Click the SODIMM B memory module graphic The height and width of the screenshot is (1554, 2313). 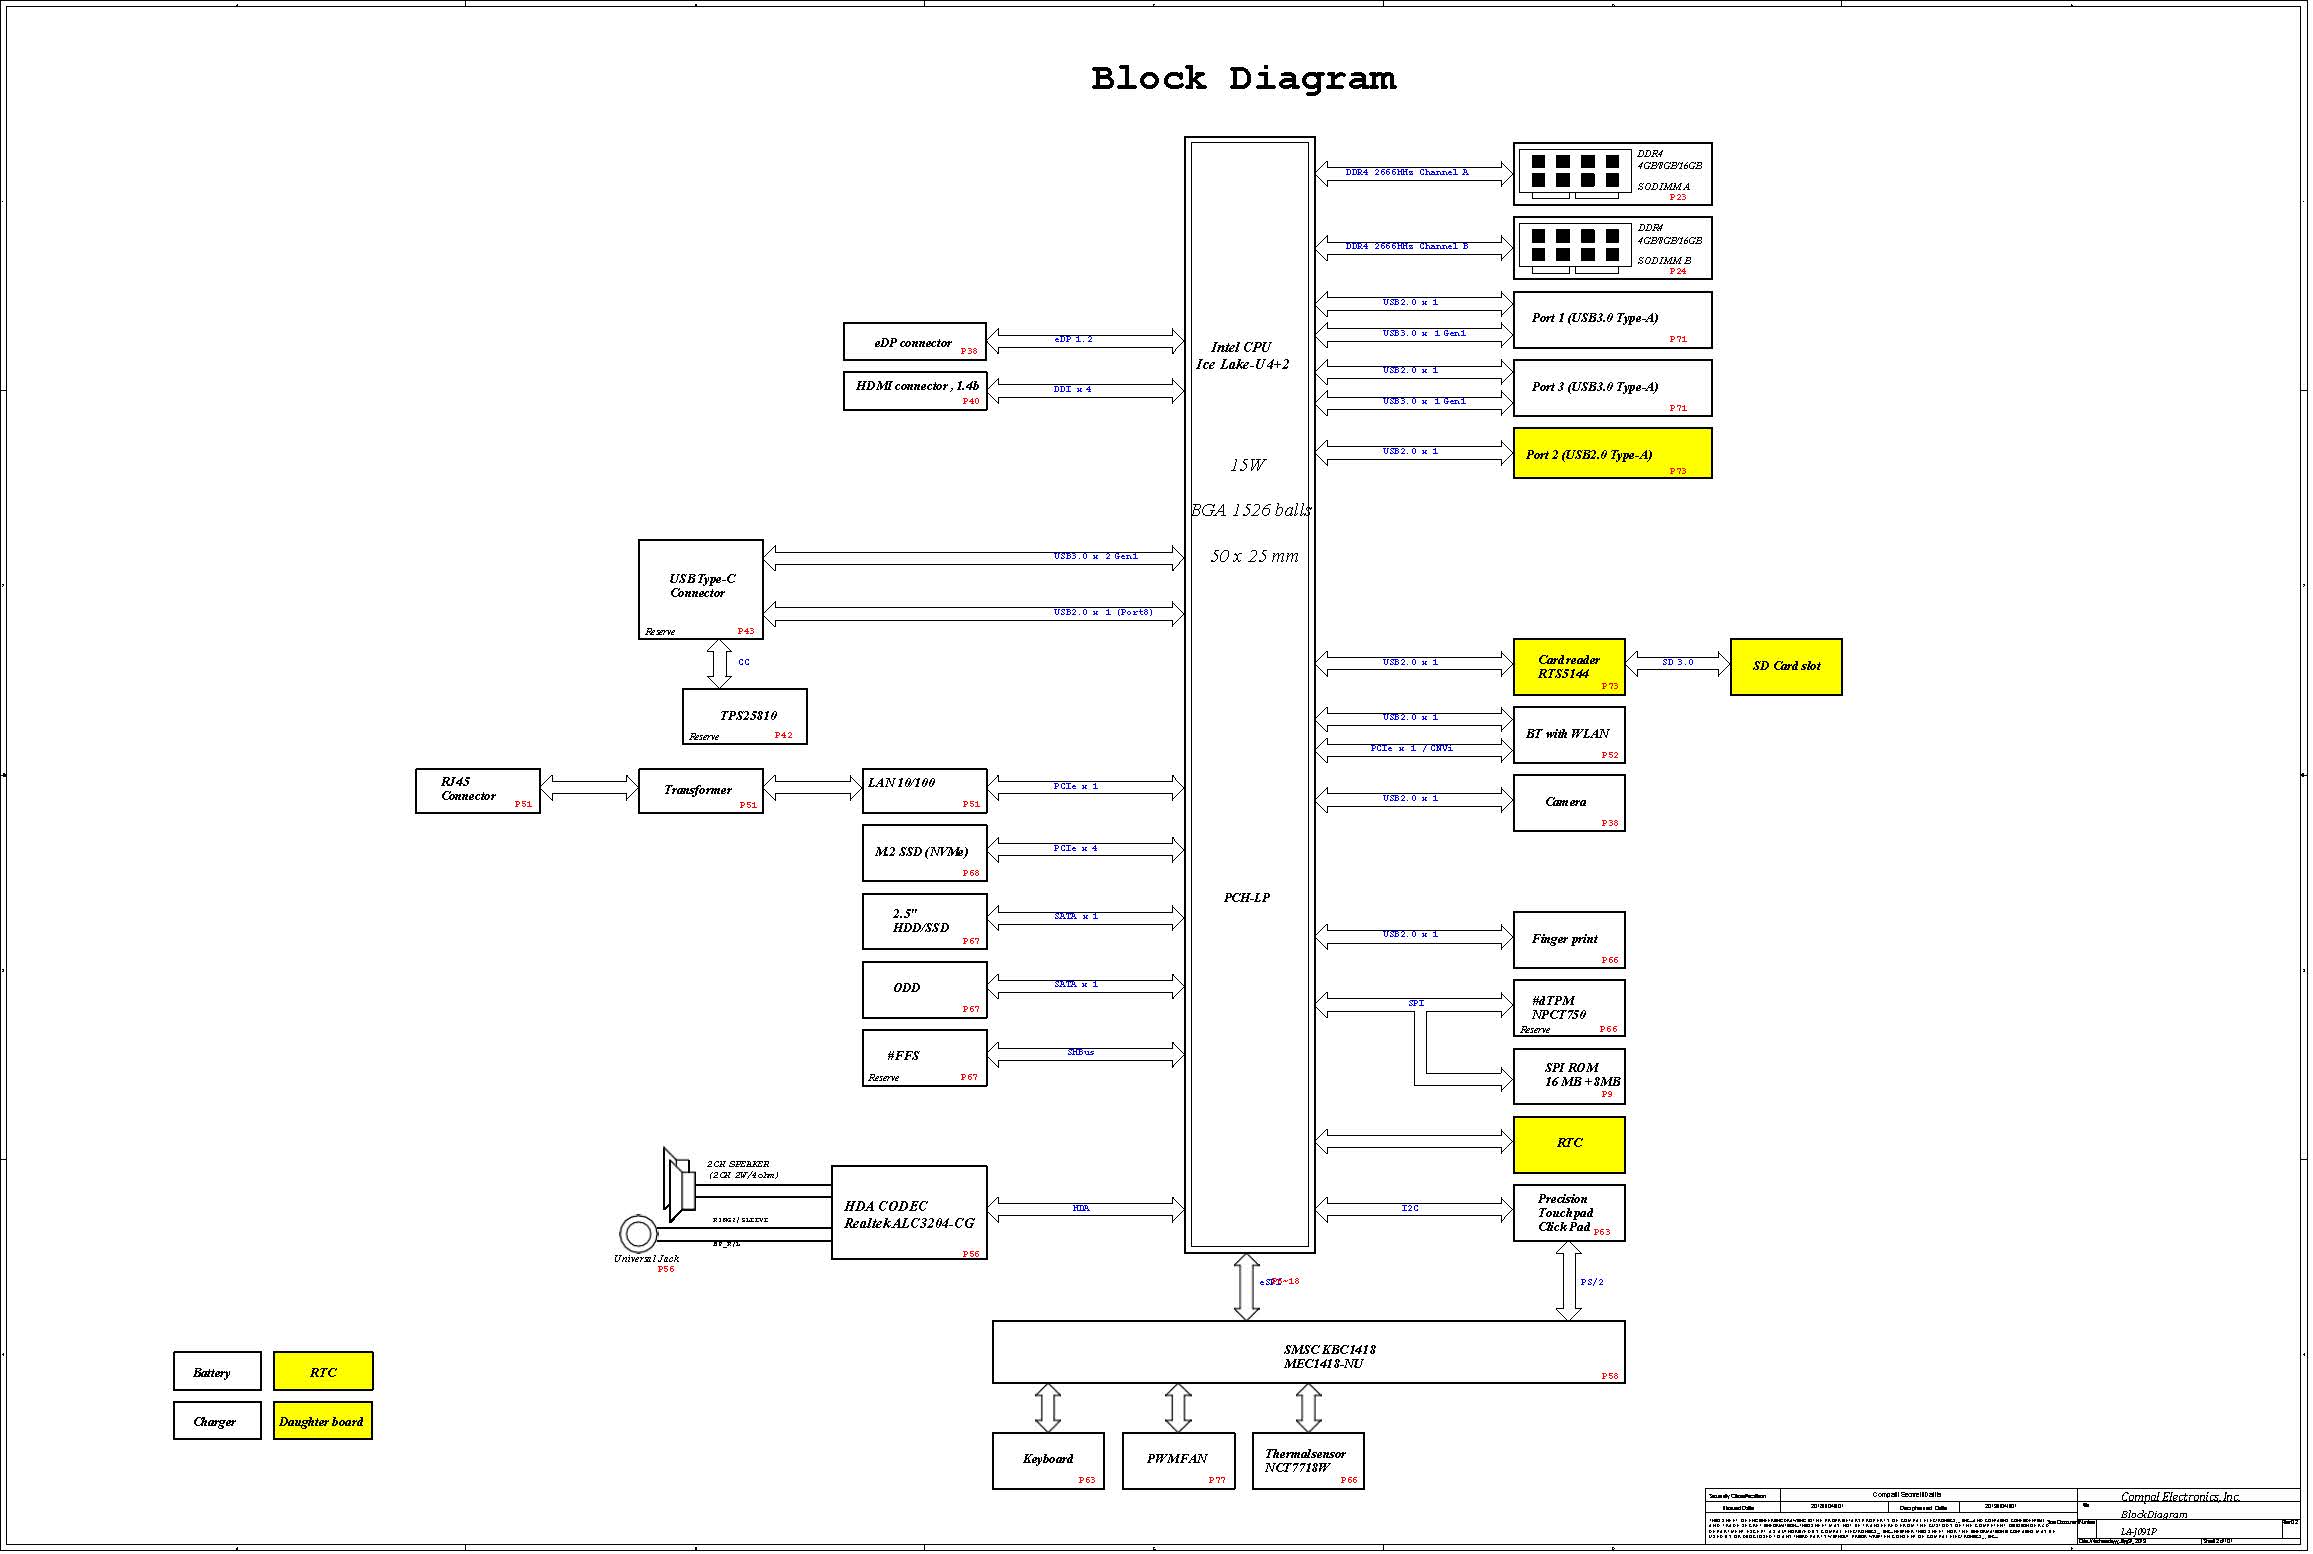pyautogui.click(x=1576, y=247)
